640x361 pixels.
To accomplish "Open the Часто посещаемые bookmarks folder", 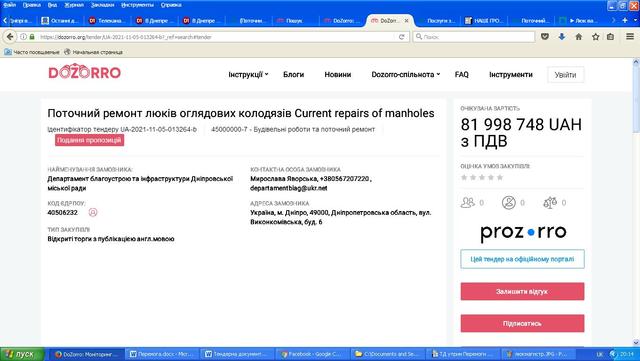I will tap(32, 52).
